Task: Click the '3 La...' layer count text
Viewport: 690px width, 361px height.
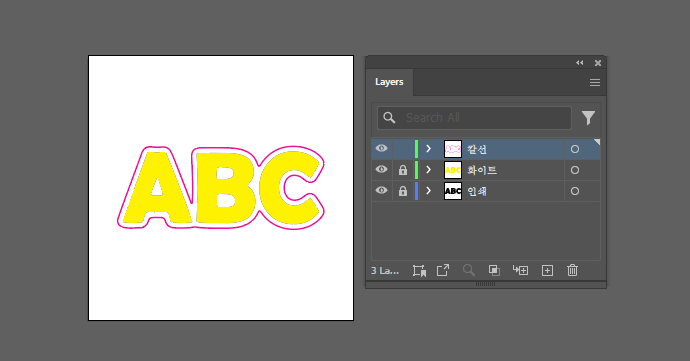Action: point(385,271)
